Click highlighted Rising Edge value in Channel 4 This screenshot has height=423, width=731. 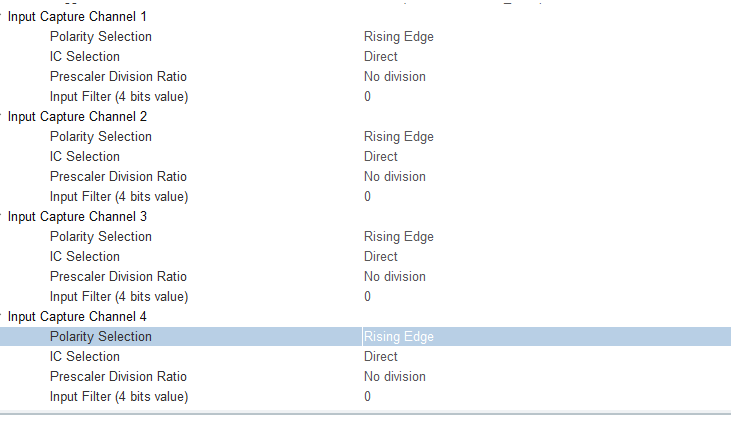point(398,337)
